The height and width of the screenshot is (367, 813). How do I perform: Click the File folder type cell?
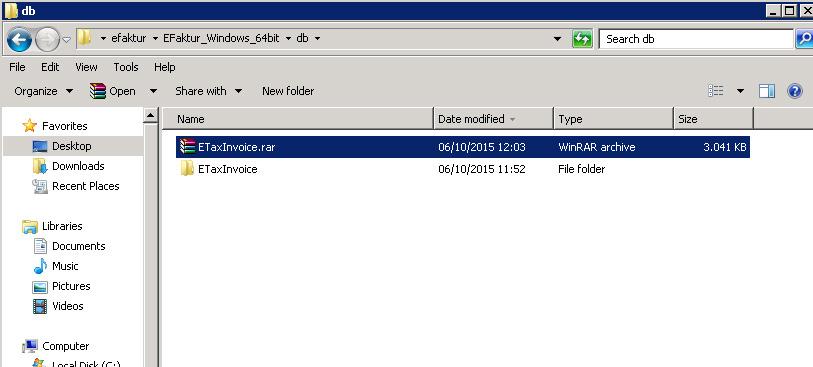(x=582, y=169)
